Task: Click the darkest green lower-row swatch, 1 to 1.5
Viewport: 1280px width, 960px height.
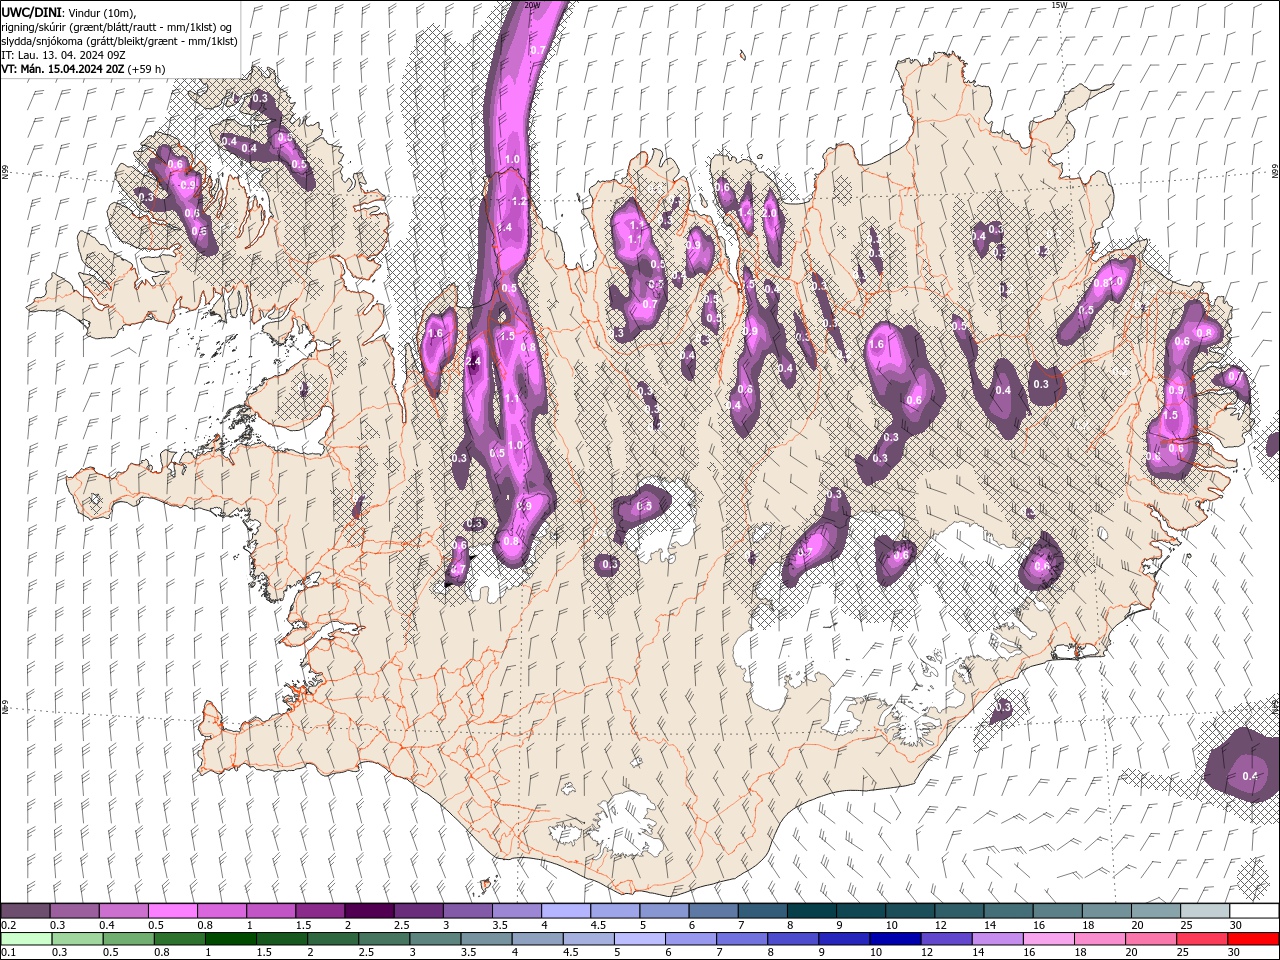Action: pos(230,938)
